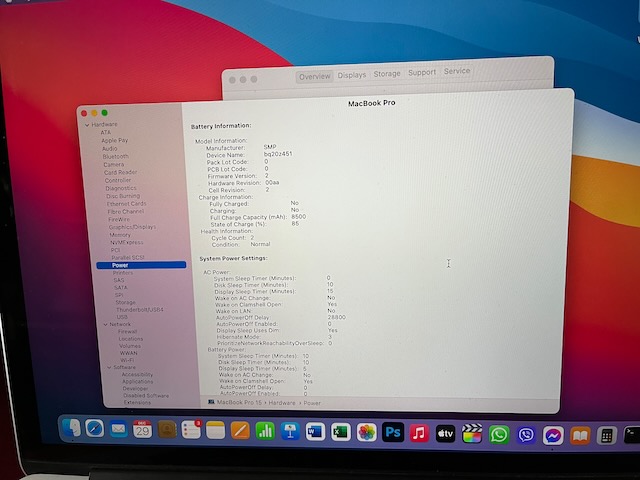Switch to Storage tab in About This Mac
Image resolution: width=640 pixels, height=480 pixels.
pyautogui.click(x=387, y=74)
